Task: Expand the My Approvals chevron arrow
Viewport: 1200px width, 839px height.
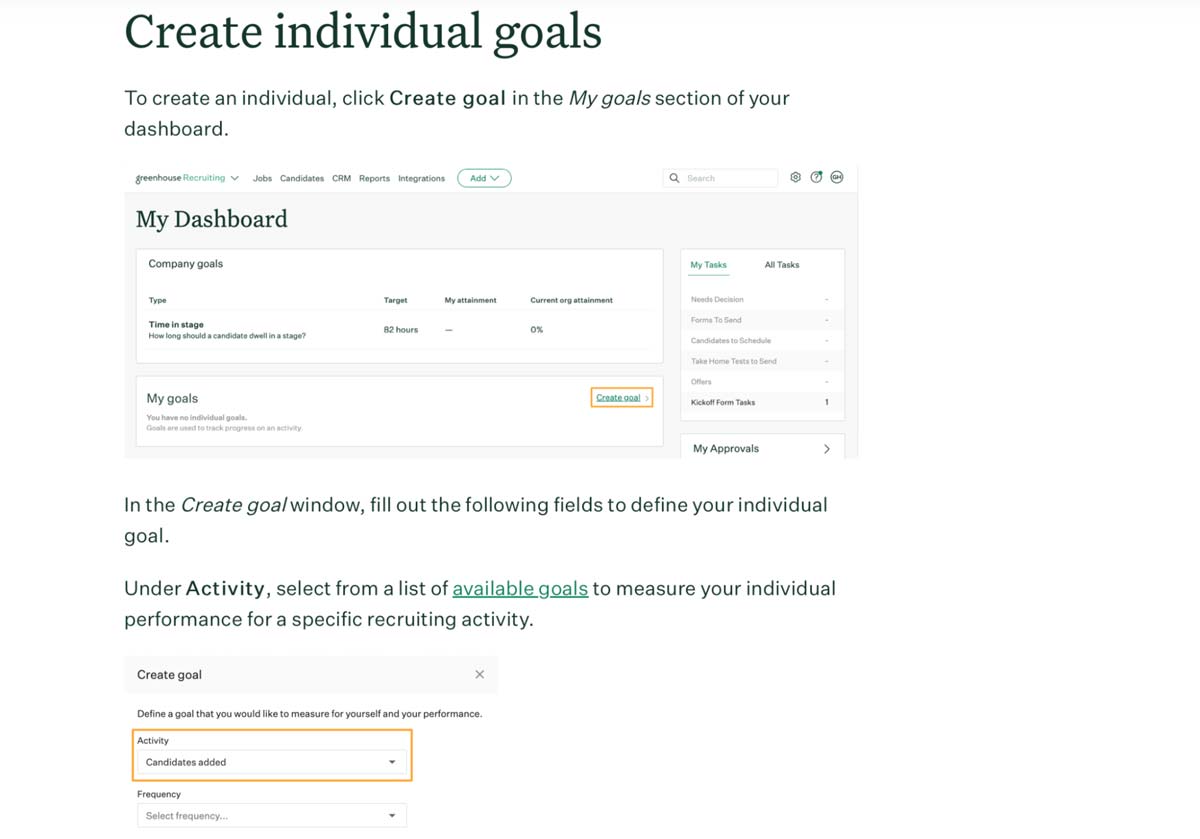Action: [827, 448]
